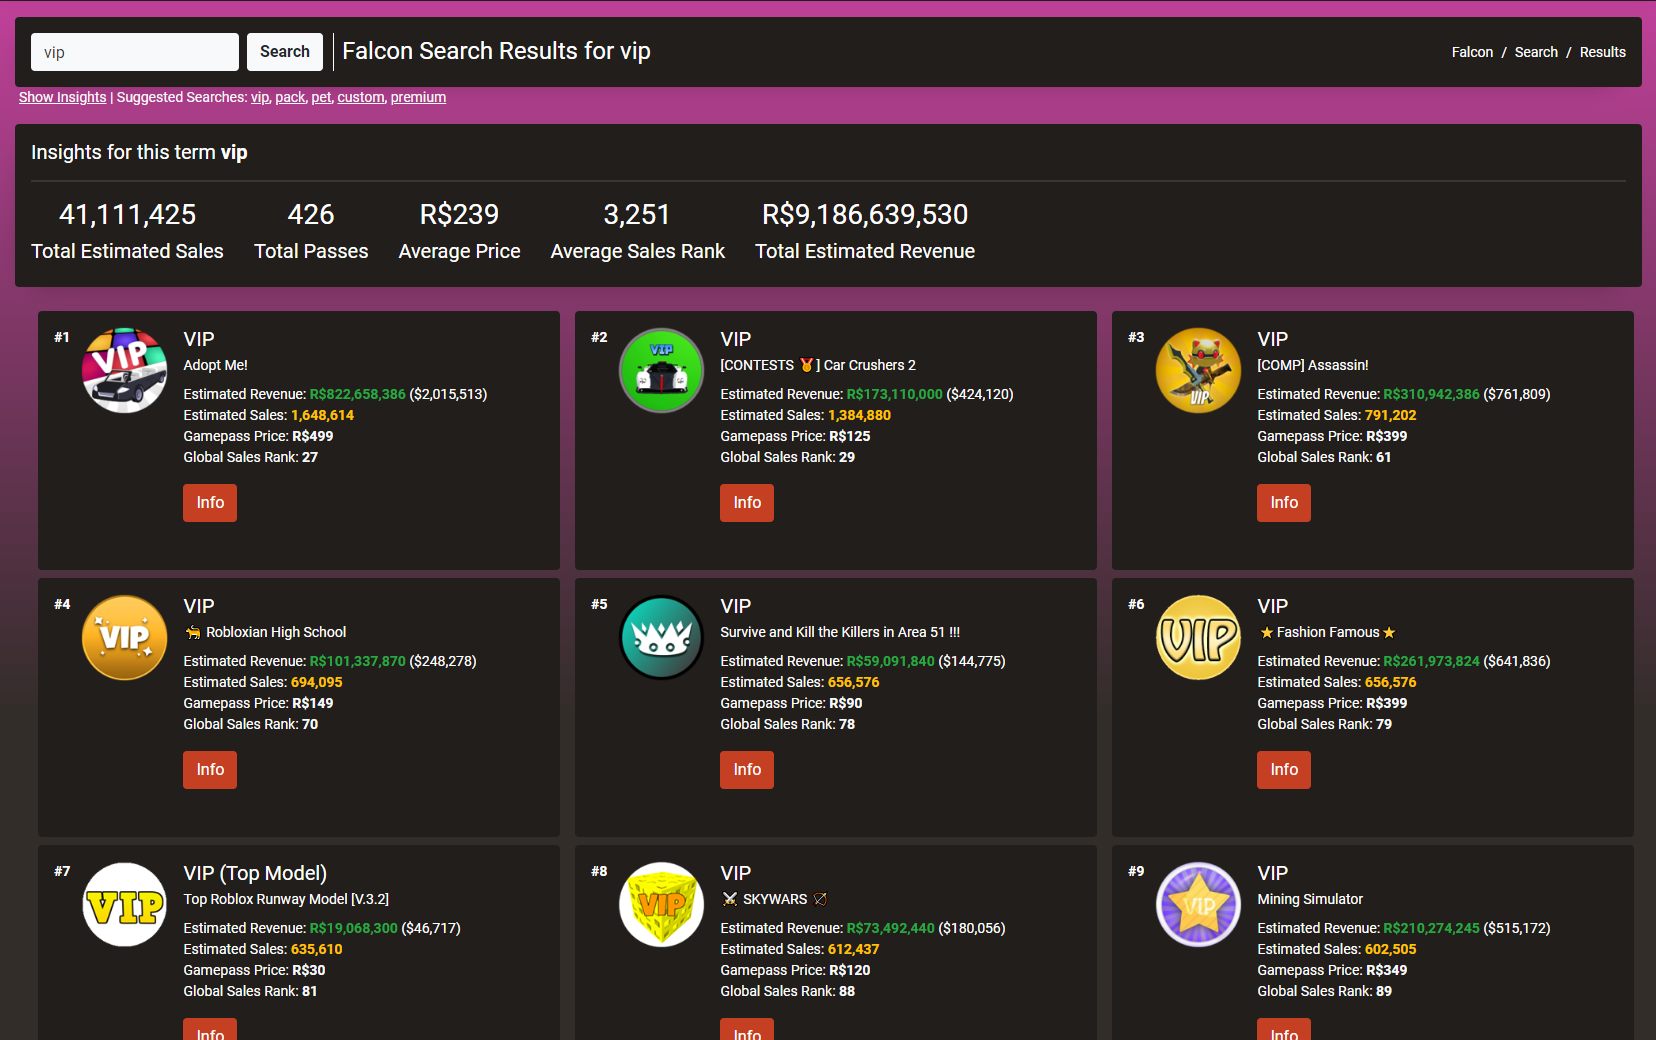Click the R$310,942,386 estimated revenue value
Screen dimensions: 1656x1040
(1431, 394)
